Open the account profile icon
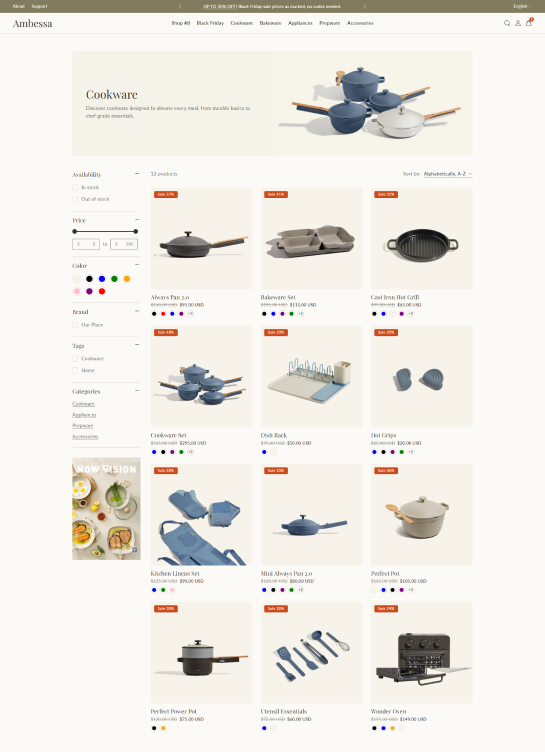The width and height of the screenshot is (545, 752). click(x=518, y=23)
